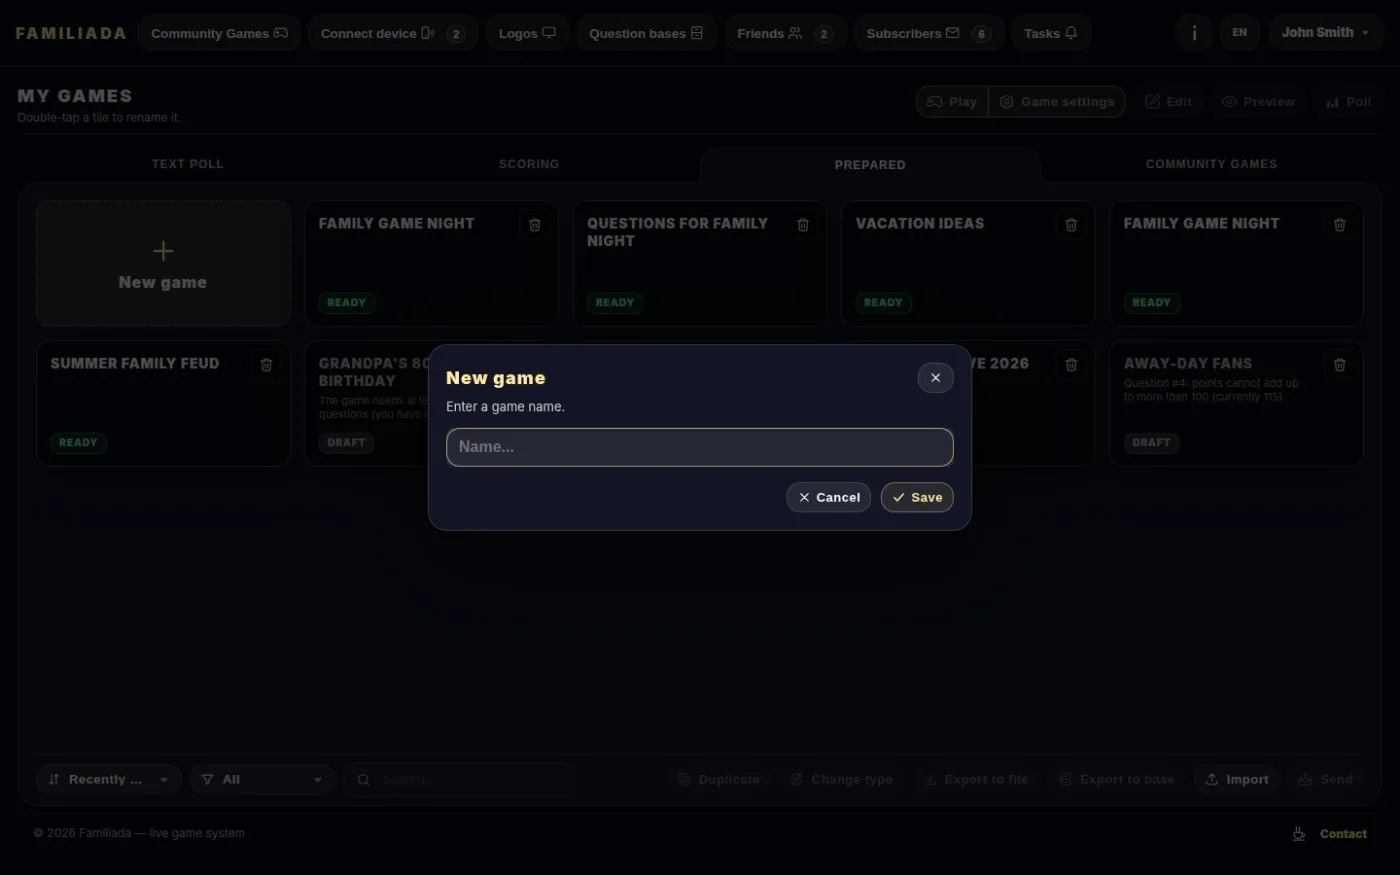The height and width of the screenshot is (875, 1400).
Task: Click the coffee cup icon in footer
Action: tap(1298, 833)
